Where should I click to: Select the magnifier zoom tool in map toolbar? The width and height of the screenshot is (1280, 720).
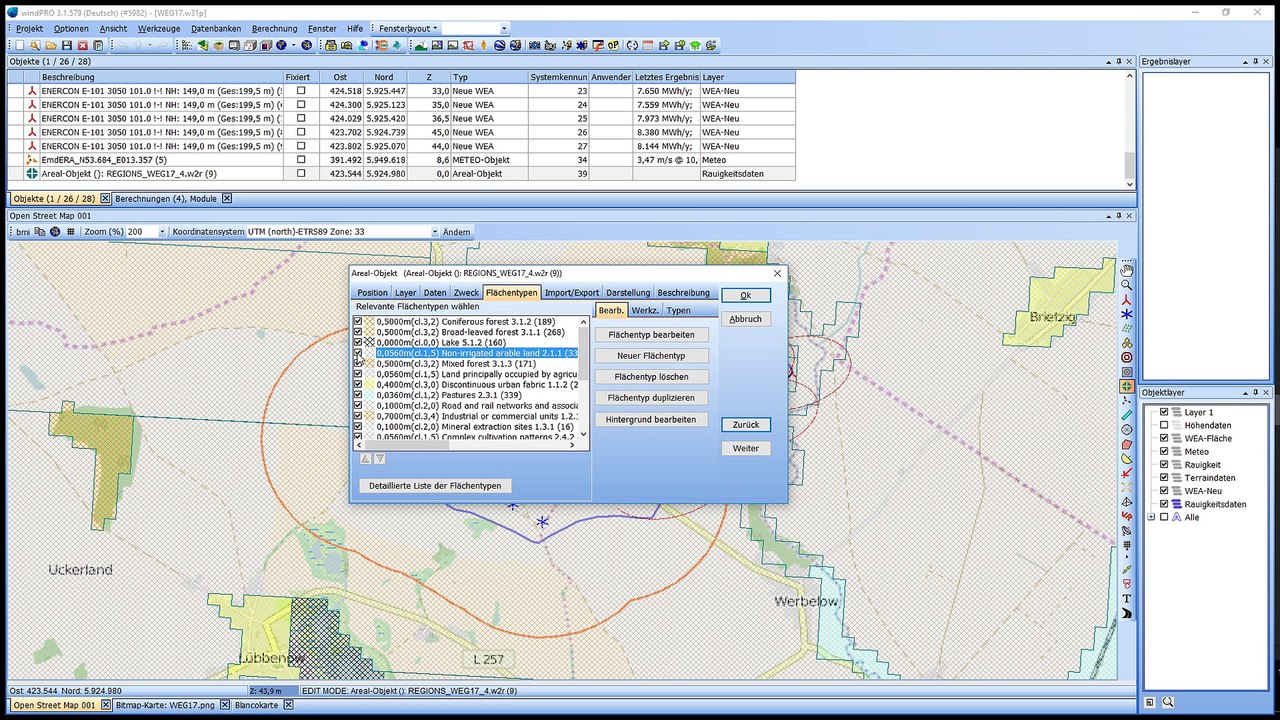1127,285
